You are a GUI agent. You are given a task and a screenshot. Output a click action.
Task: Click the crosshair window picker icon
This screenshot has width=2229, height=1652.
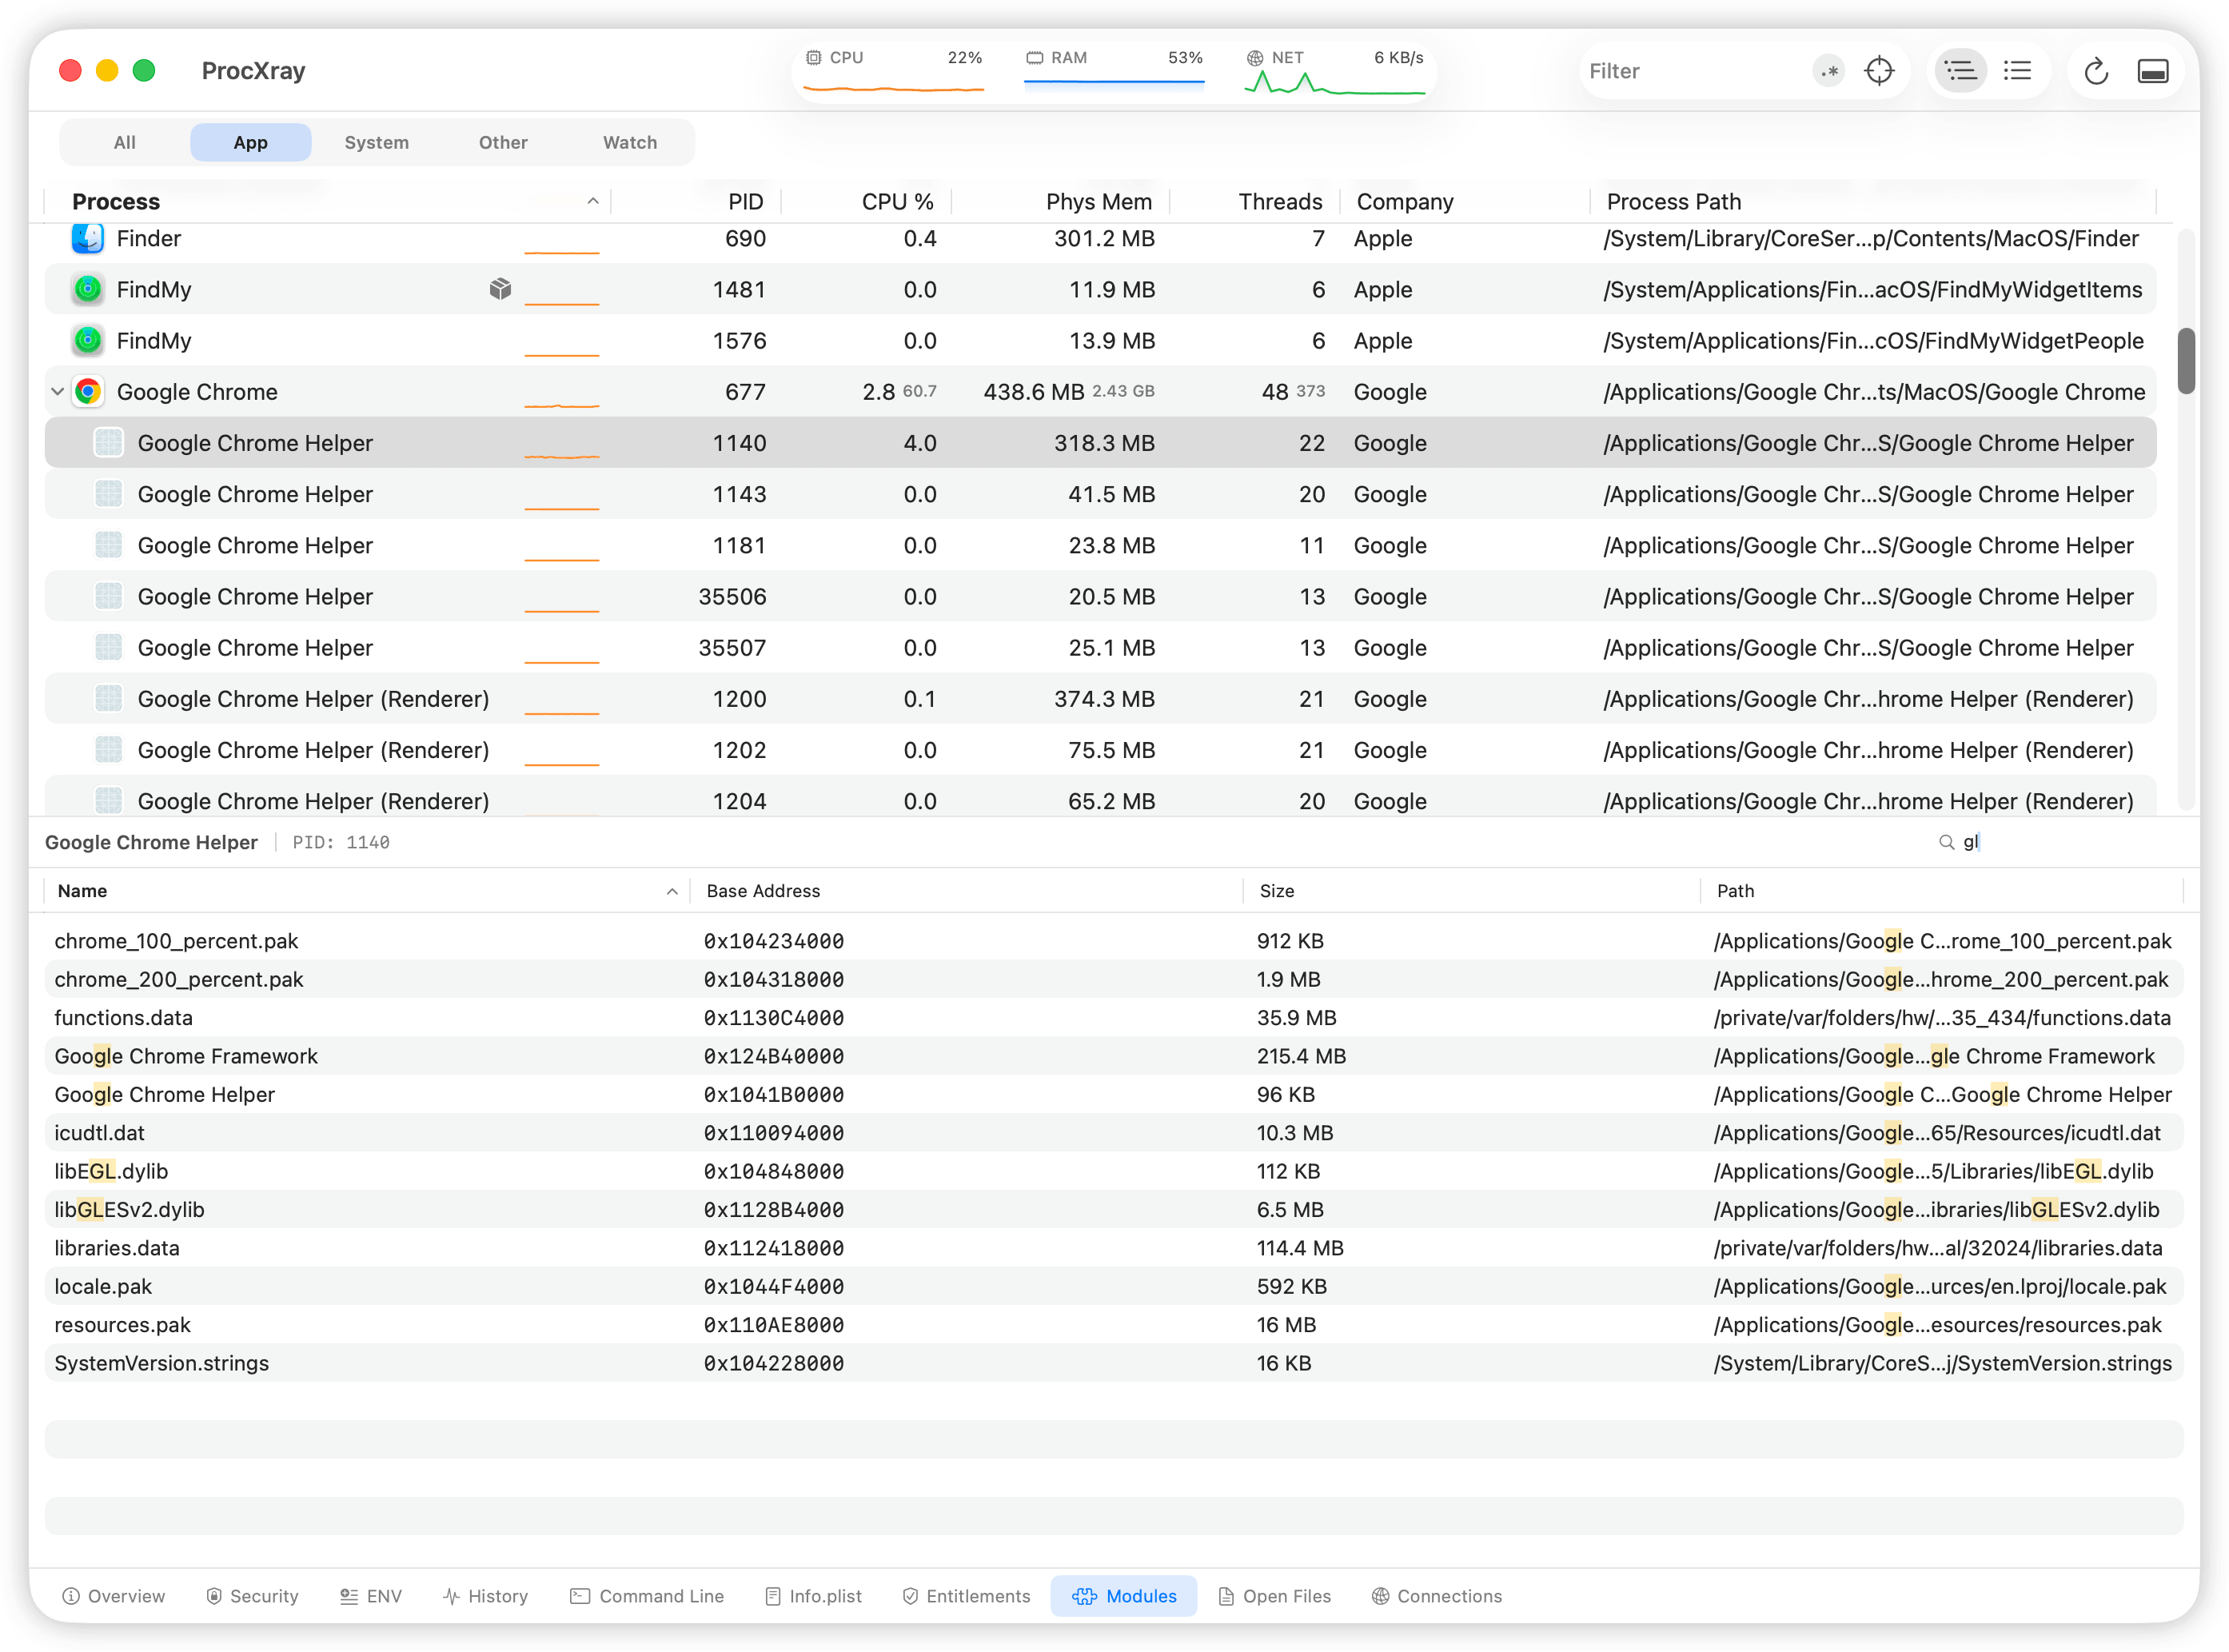(1879, 71)
